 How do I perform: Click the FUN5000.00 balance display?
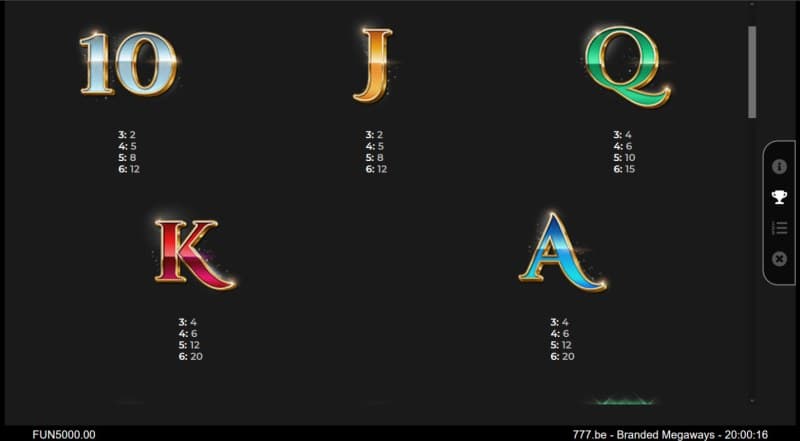coord(64,434)
